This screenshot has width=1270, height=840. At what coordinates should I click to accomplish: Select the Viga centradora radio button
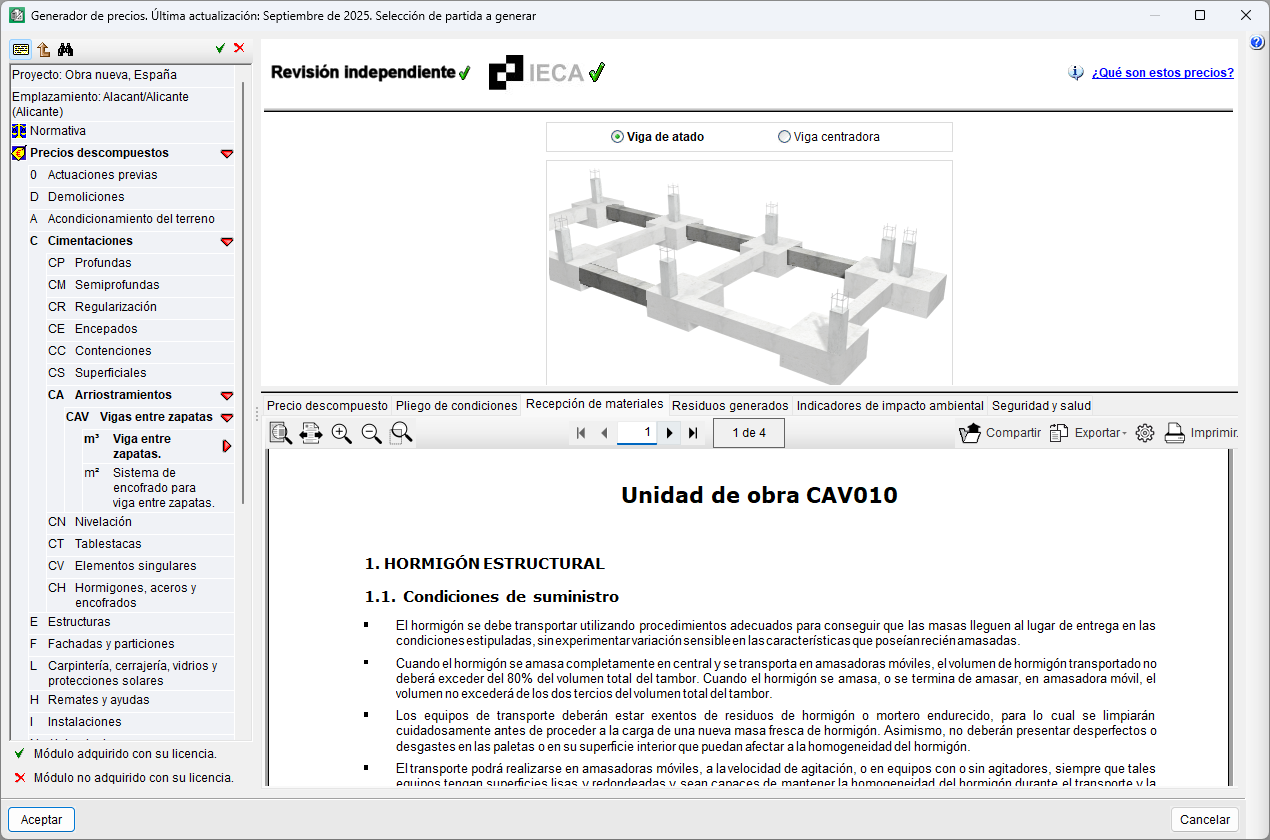784,137
